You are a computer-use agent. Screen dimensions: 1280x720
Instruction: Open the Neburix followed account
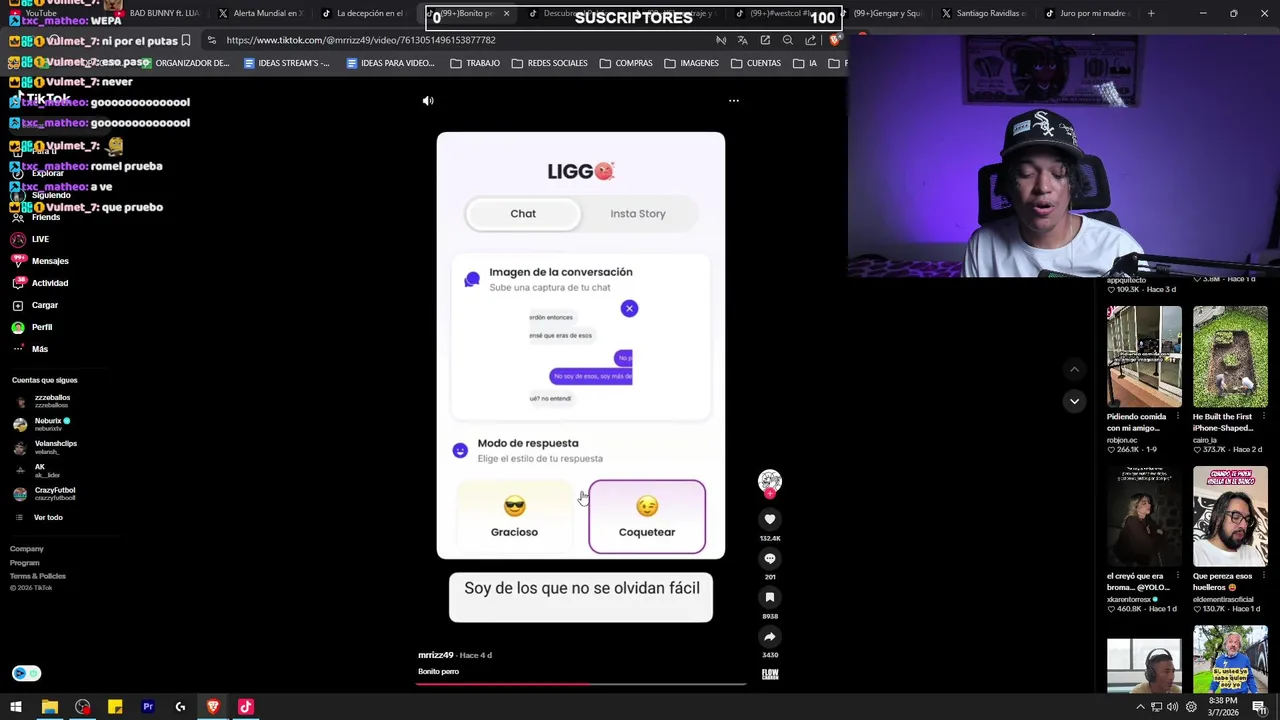pyautogui.click(x=42, y=424)
